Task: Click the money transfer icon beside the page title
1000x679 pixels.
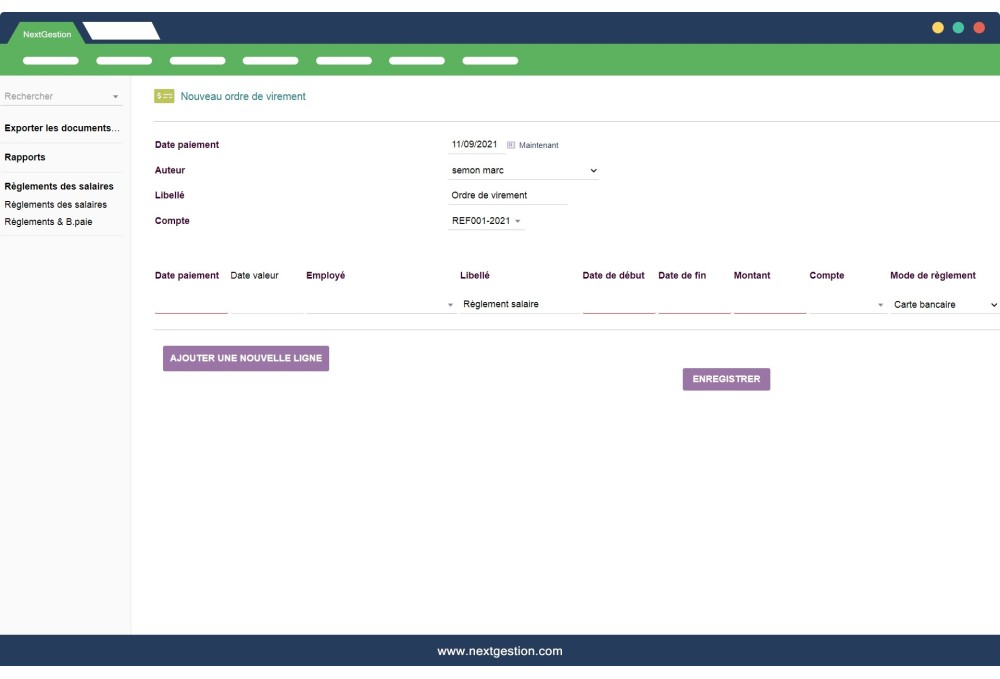Action: [x=162, y=96]
